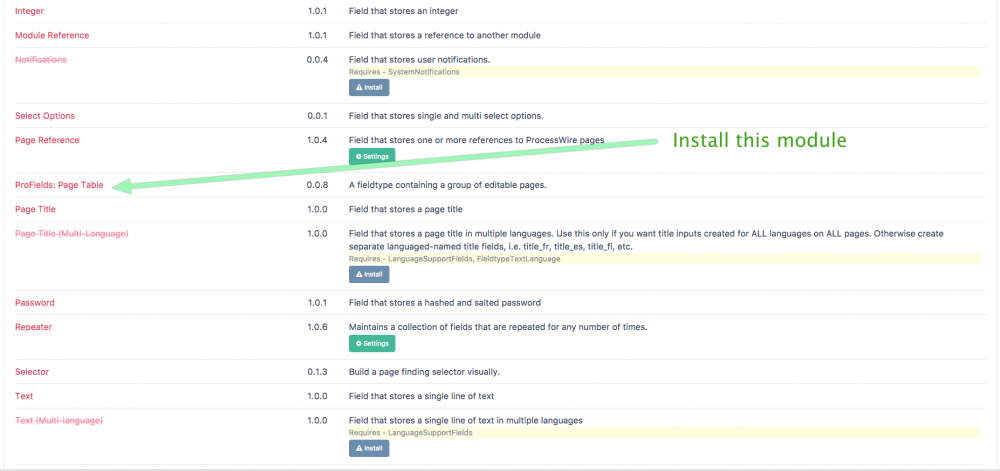Install the Text (Multi-language) module
This screenshot has width=1000, height=471.
[x=369, y=448]
